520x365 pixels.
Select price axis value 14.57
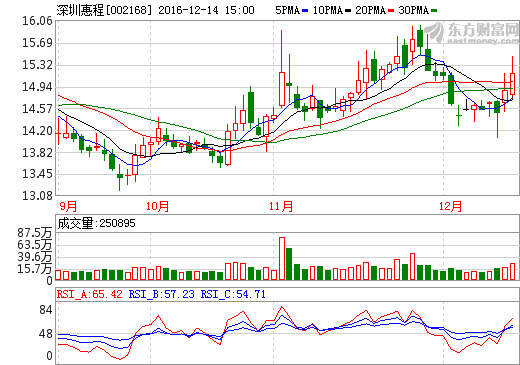(x=37, y=109)
